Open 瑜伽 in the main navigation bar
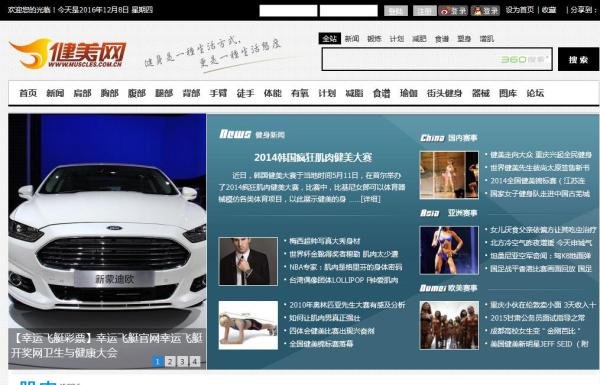 click(409, 93)
